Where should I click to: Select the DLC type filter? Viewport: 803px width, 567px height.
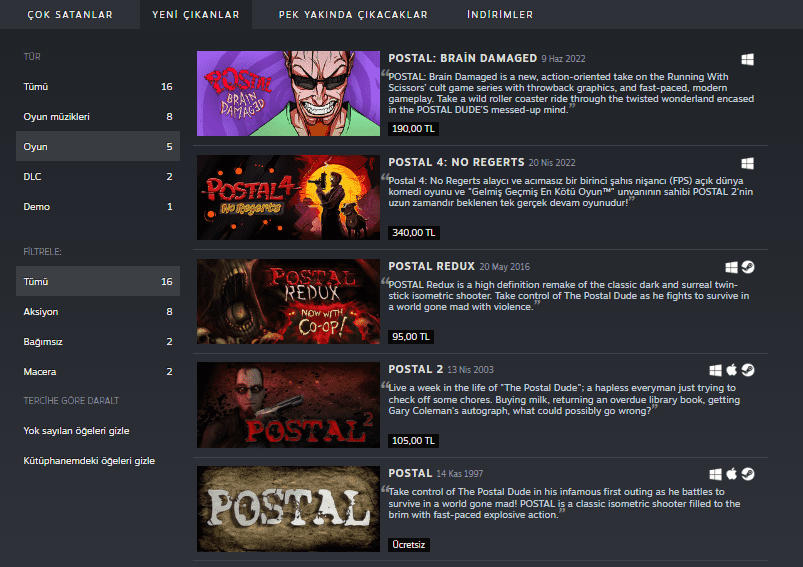(34, 177)
